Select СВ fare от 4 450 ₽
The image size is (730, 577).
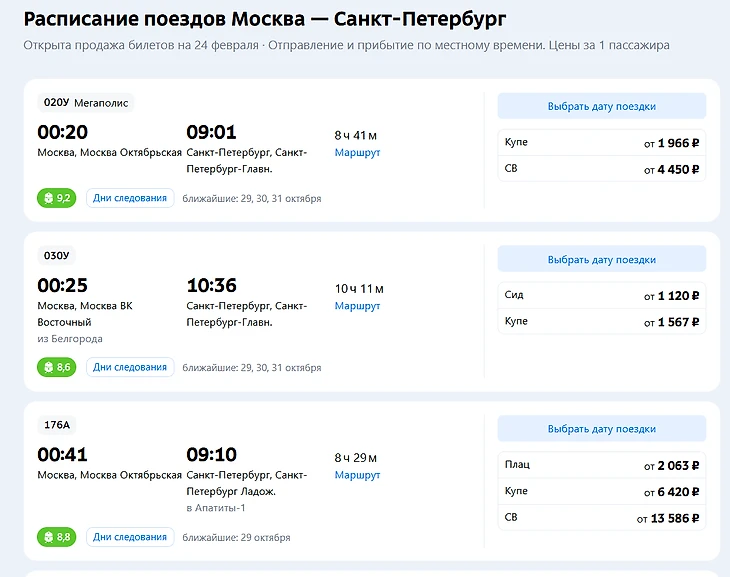point(602,169)
